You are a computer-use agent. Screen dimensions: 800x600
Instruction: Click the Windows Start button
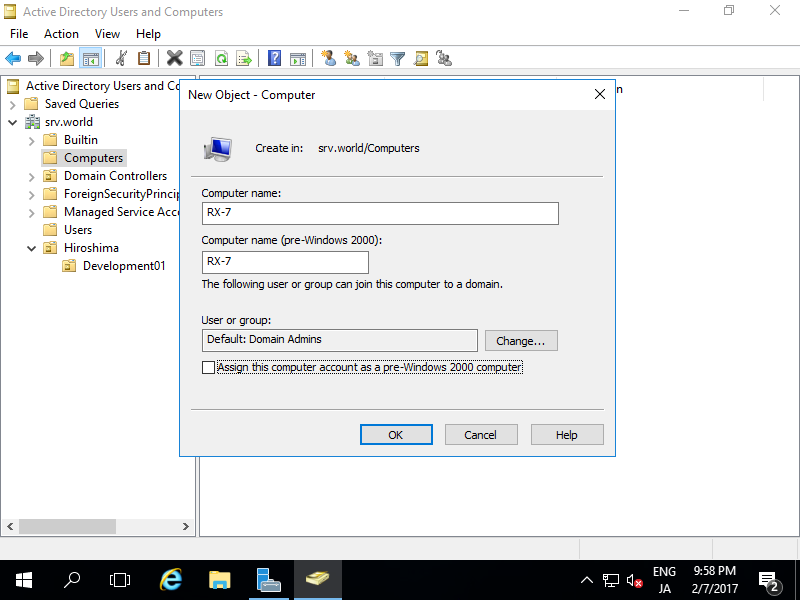(23, 580)
